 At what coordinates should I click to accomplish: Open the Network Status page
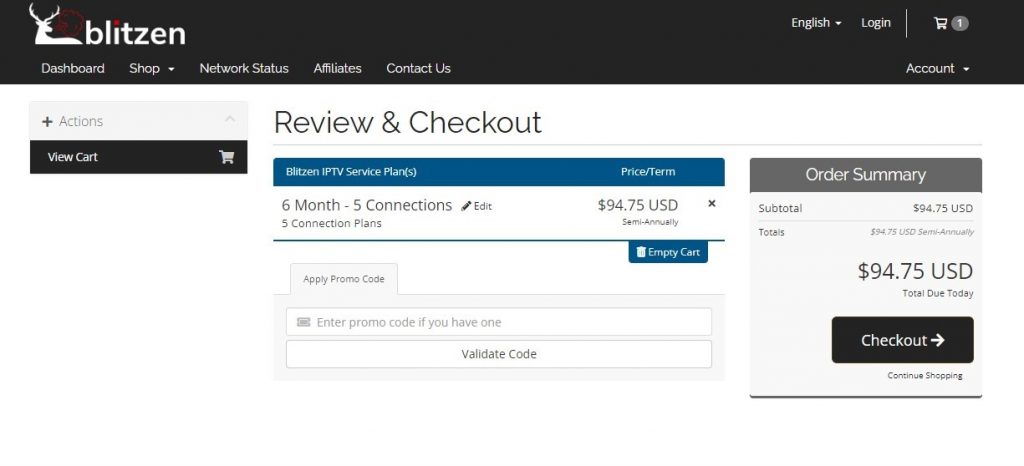pyautogui.click(x=244, y=69)
